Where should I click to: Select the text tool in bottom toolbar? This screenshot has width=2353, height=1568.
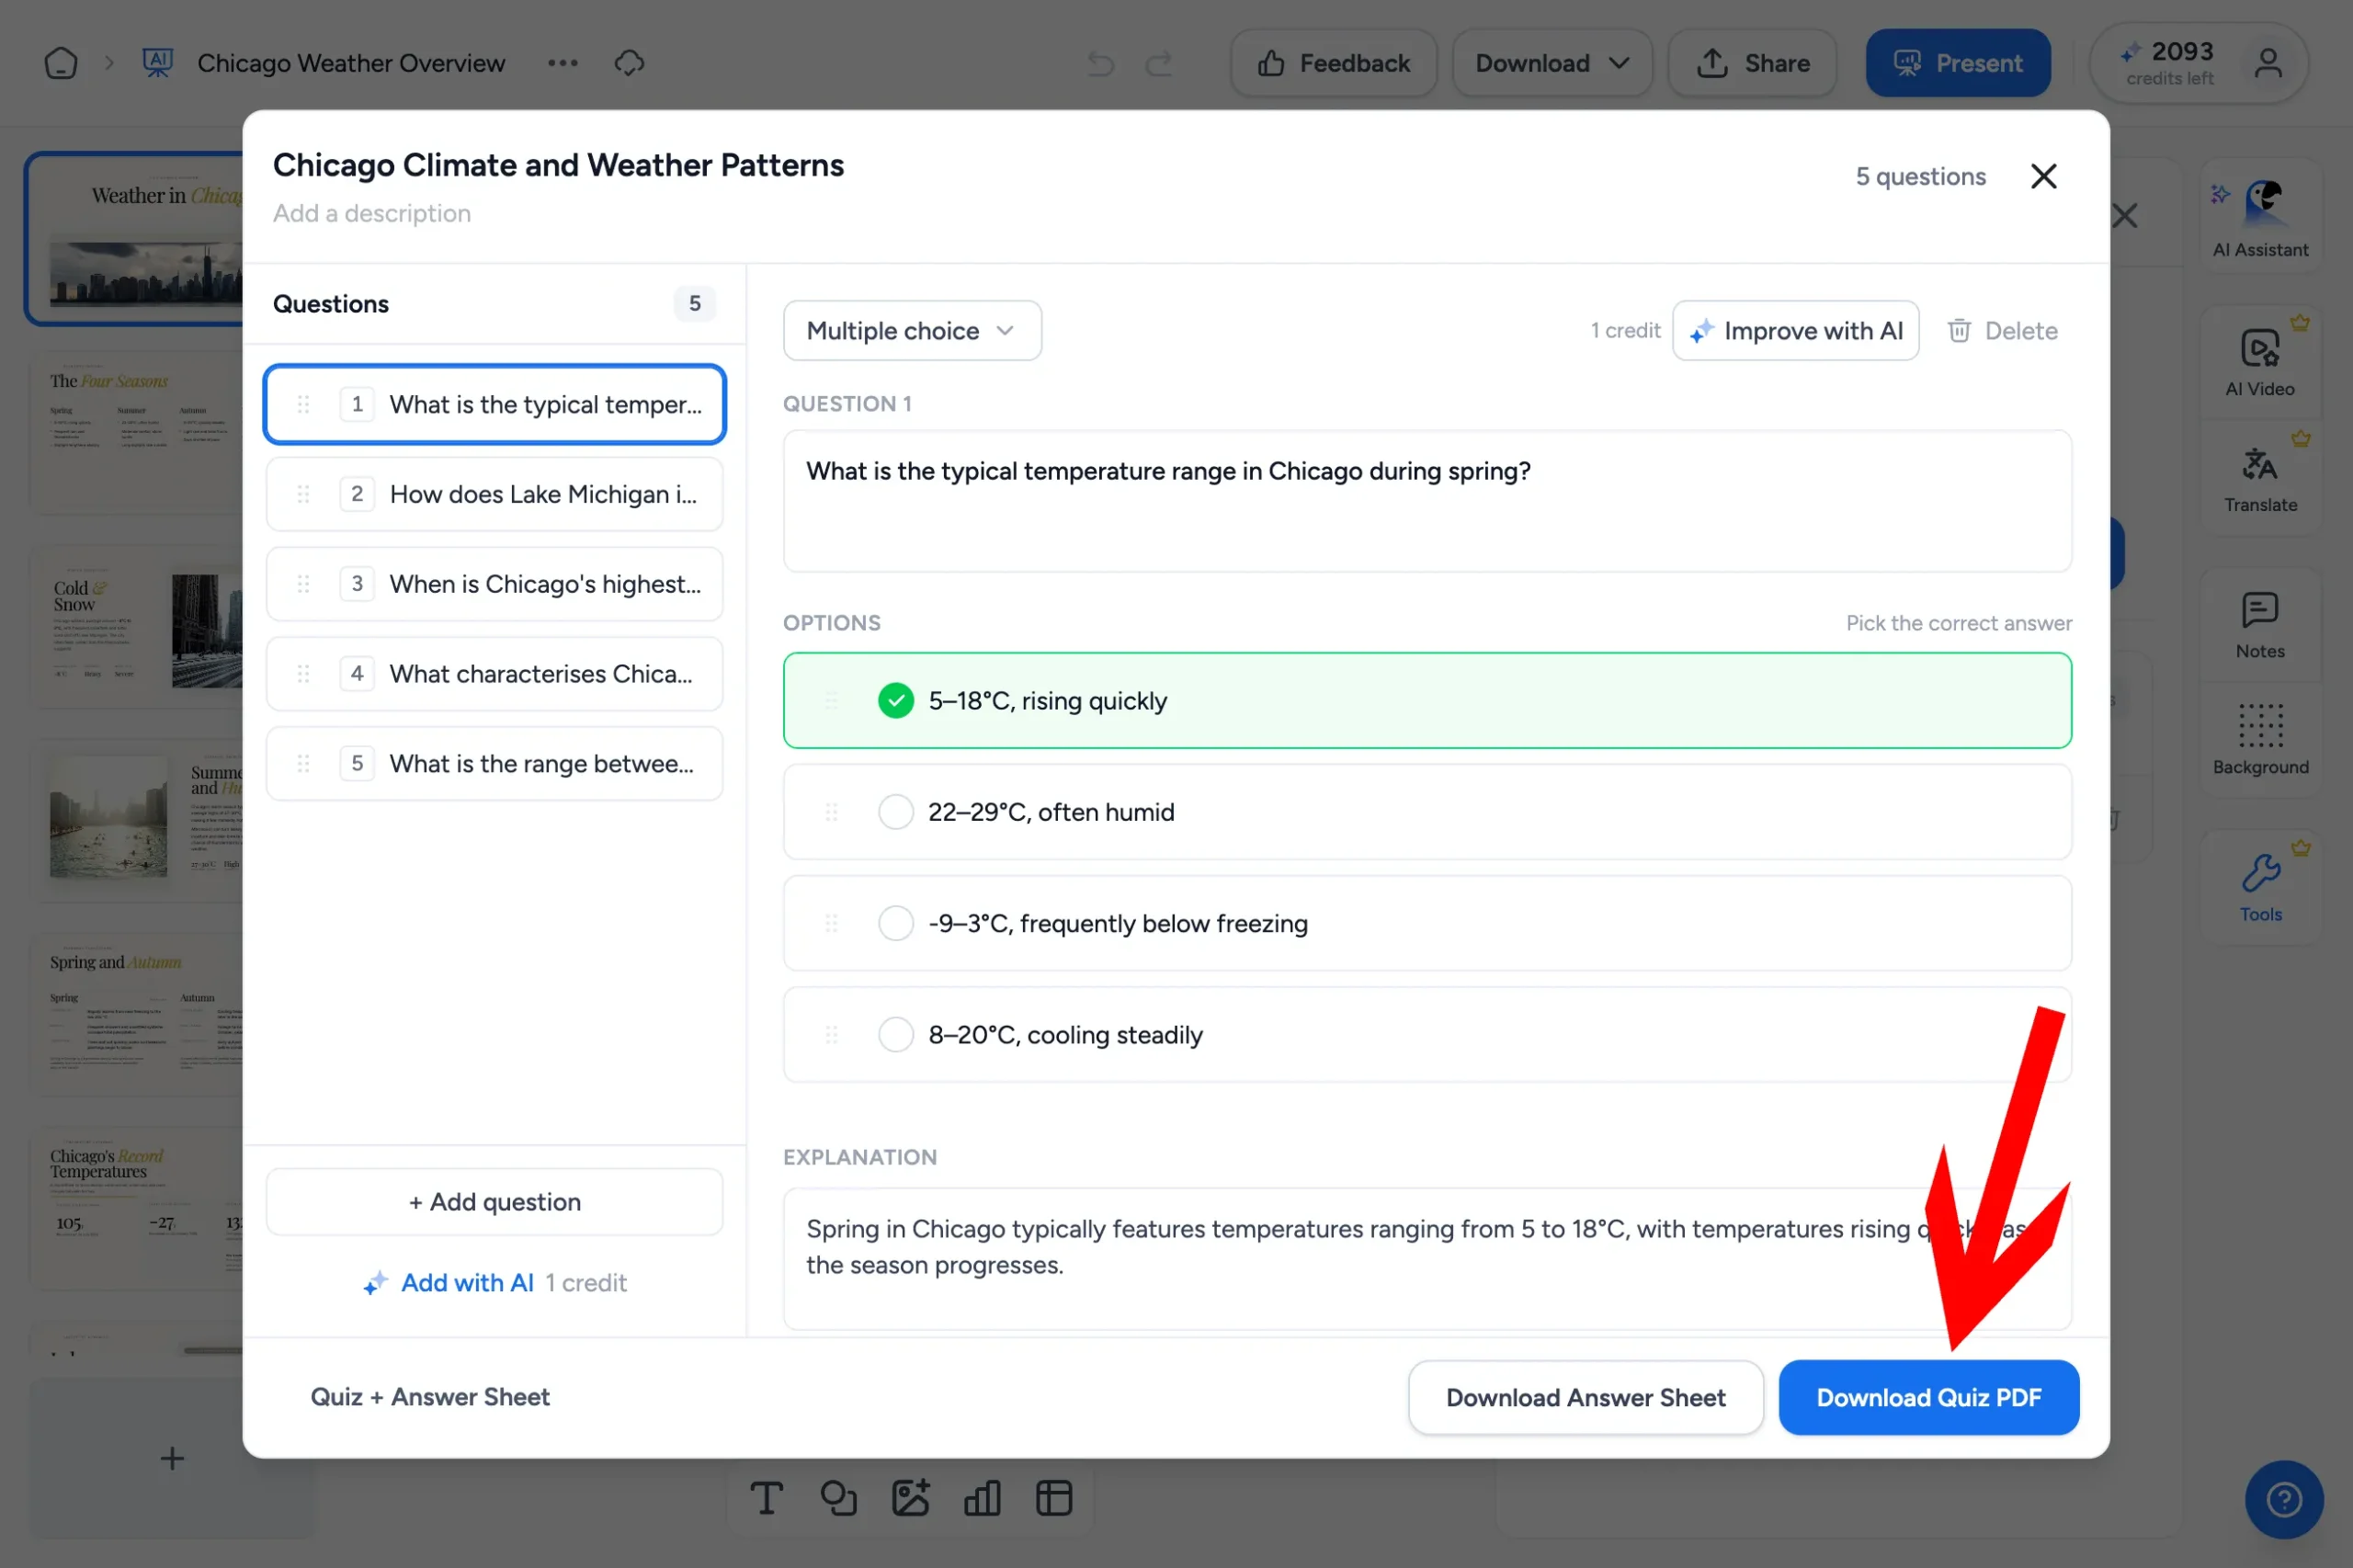(767, 1499)
